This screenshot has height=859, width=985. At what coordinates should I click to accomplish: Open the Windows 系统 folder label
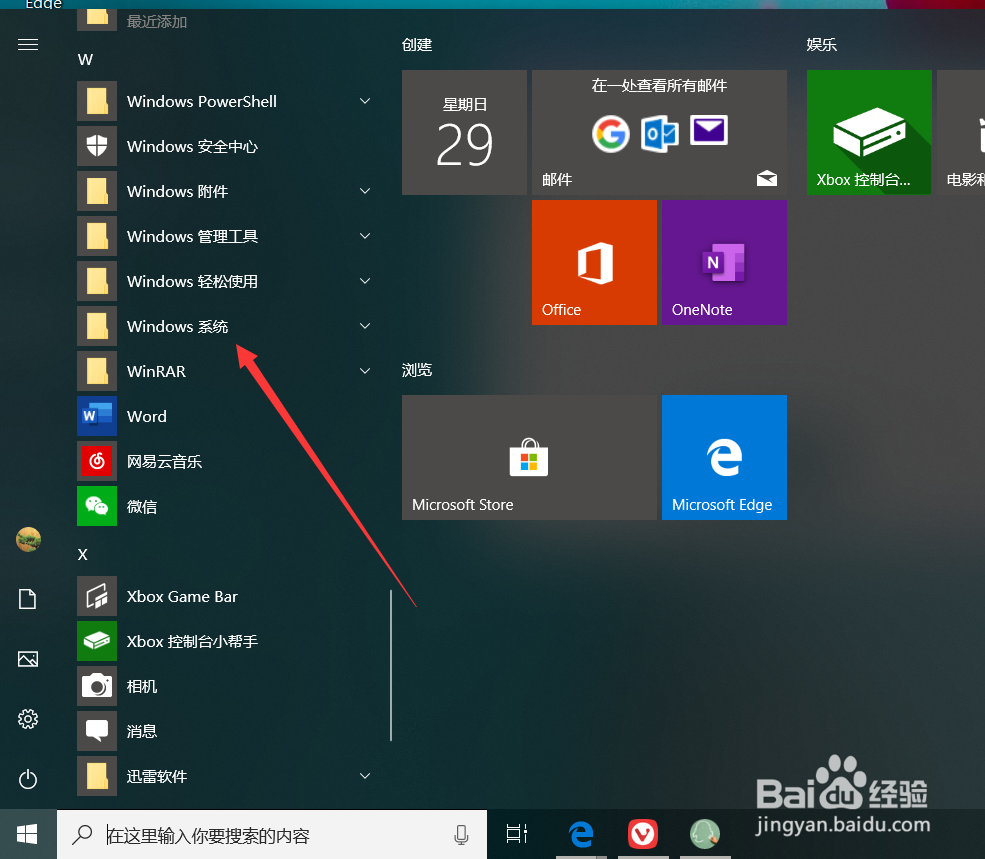[x=178, y=326]
